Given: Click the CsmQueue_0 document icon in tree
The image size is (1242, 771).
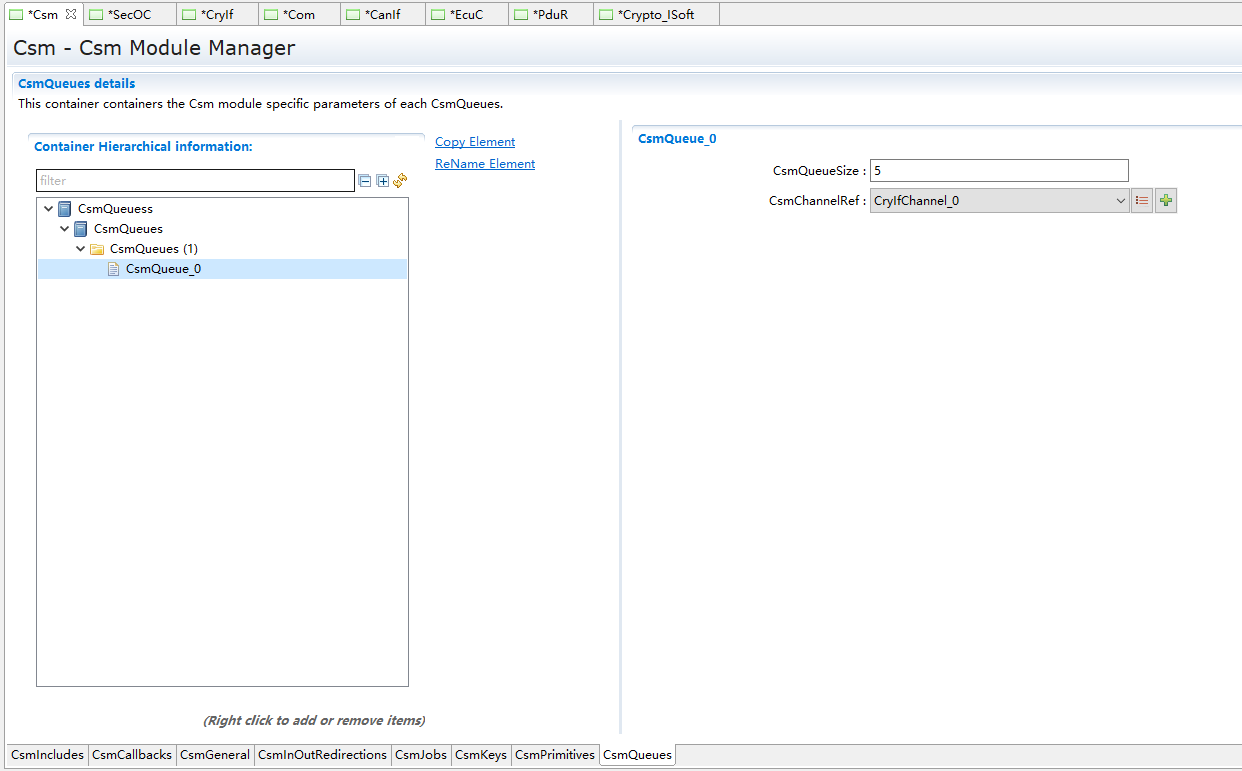Looking at the screenshot, I should (x=114, y=269).
